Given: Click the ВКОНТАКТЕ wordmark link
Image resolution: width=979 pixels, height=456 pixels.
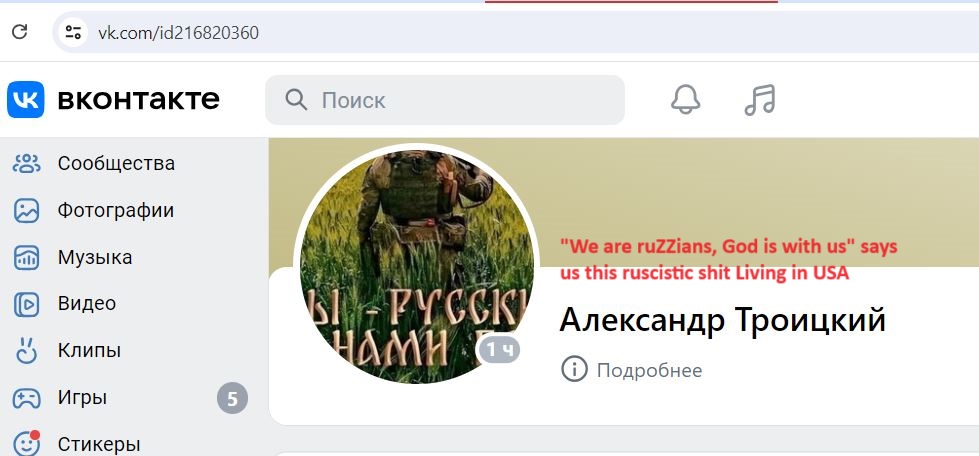Looking at the screenshot, I should pos(139,100).
